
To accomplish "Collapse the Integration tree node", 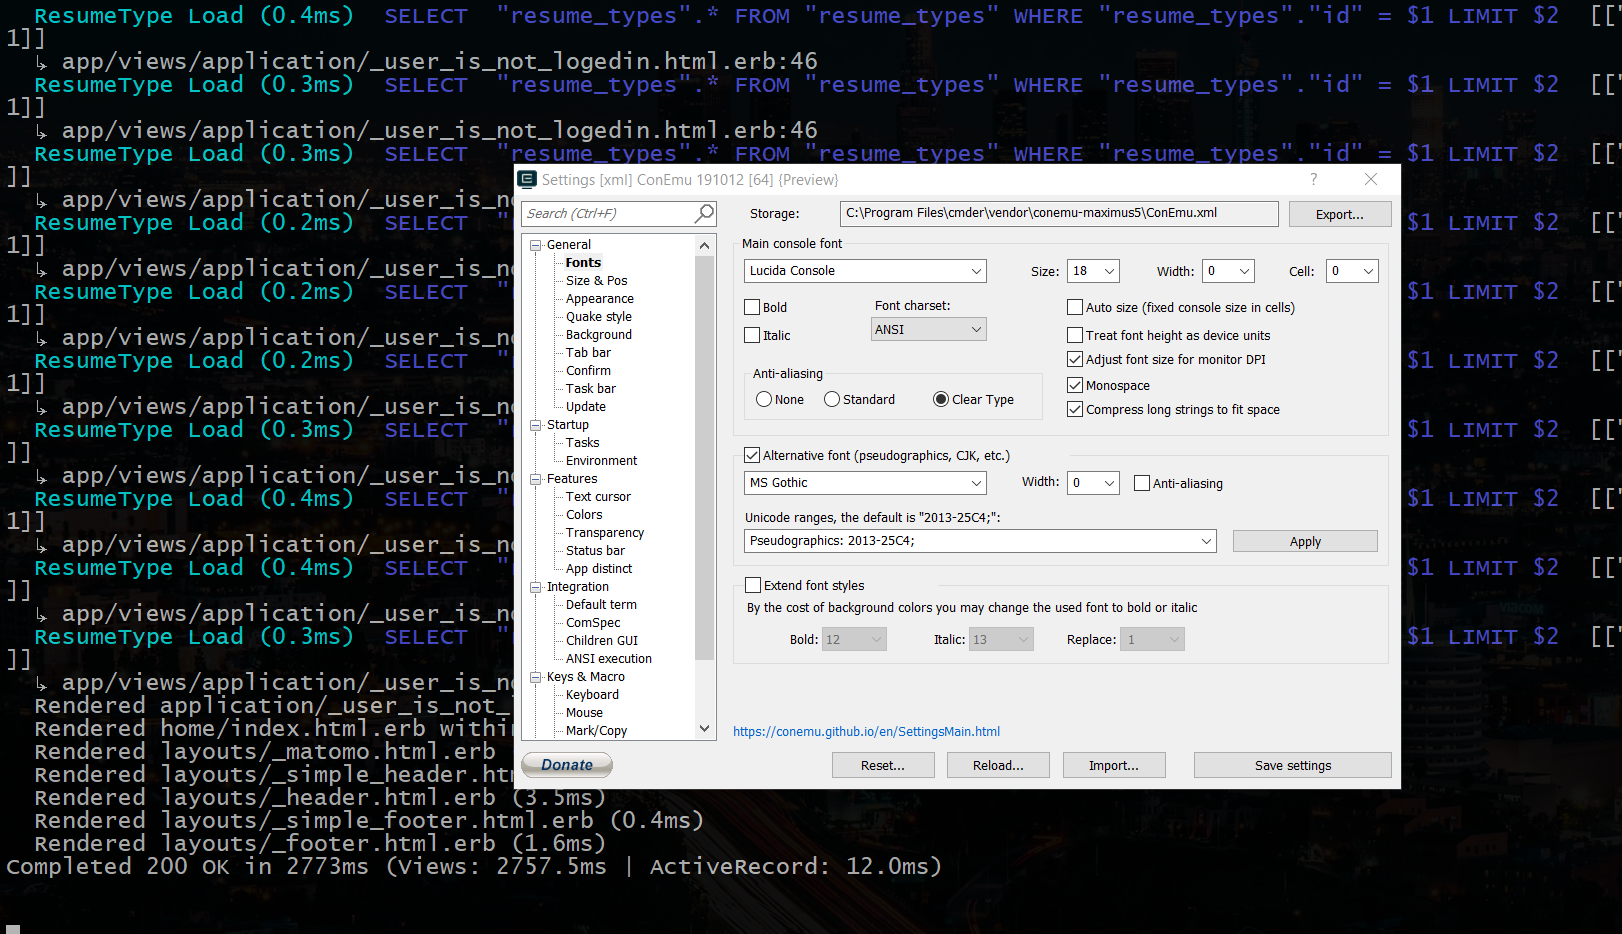I will click(x=535, y=587).
